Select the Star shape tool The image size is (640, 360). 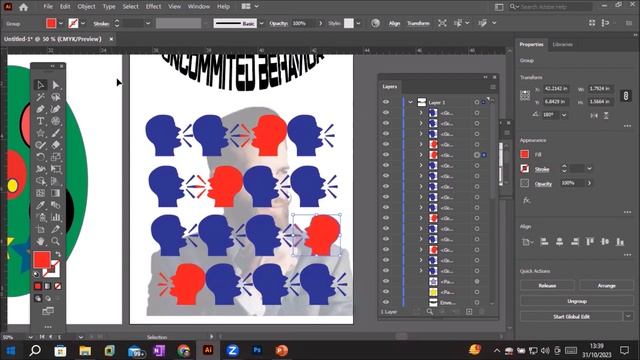(x=40, y=133)
